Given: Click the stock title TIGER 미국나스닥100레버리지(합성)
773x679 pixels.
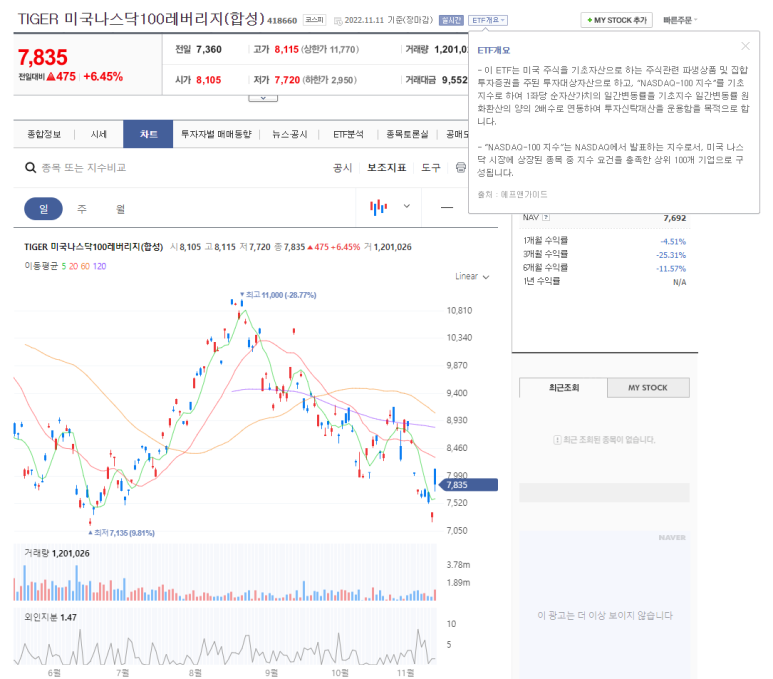Looking at the screenshot, I should 141,19.
